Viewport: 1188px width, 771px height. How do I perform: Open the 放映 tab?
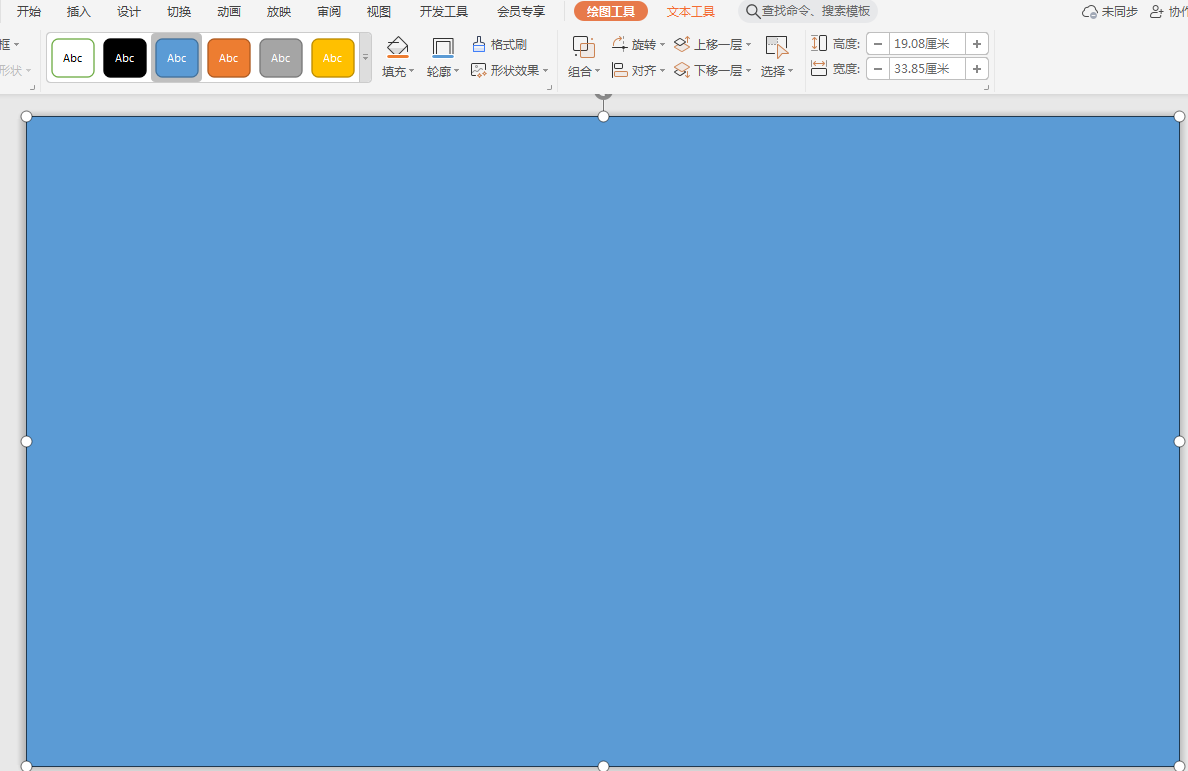(279, 11)
